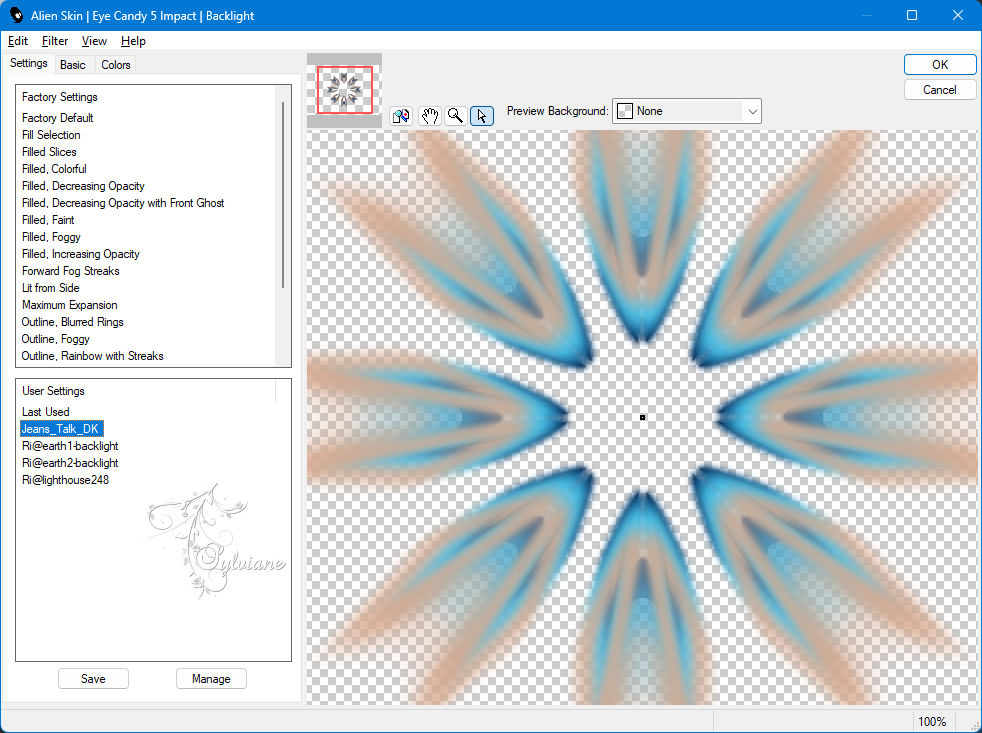Select the Filled Slices preset
The height and width of the screenshot is (733, 982).
(49, 152)
